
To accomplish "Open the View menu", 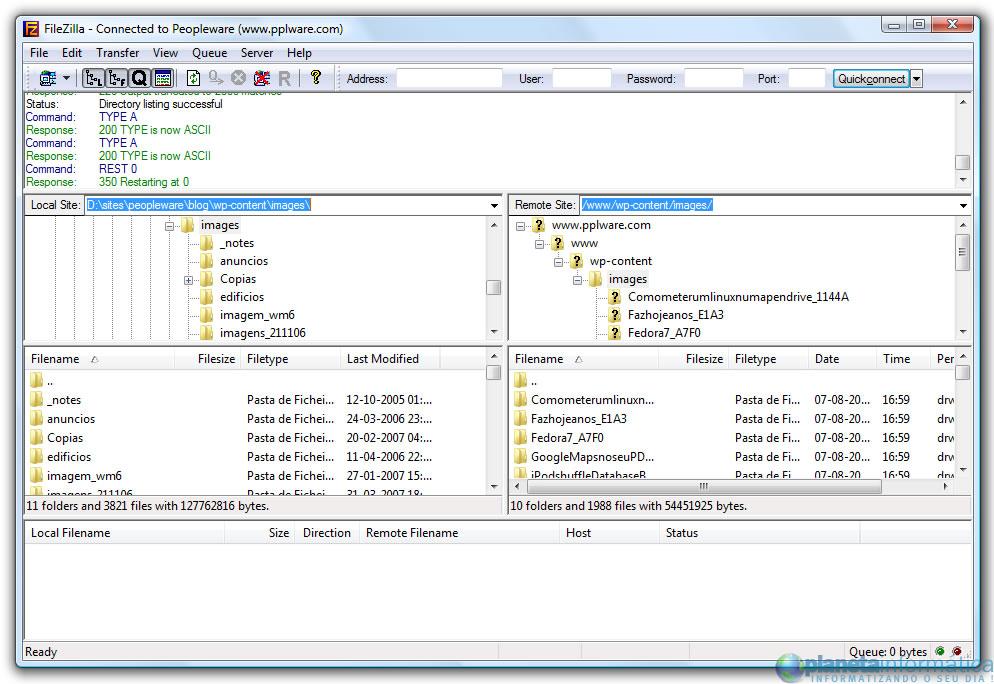I will [x=165, y=53].
